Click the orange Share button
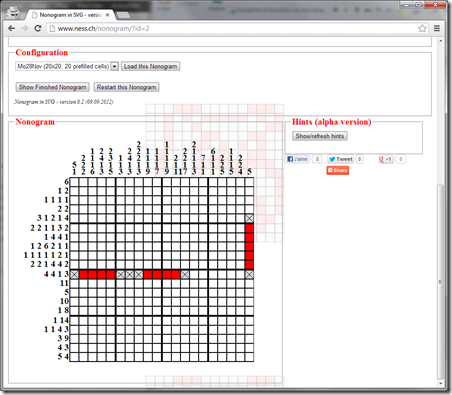 pyautogui.click(x=337, y=170)
